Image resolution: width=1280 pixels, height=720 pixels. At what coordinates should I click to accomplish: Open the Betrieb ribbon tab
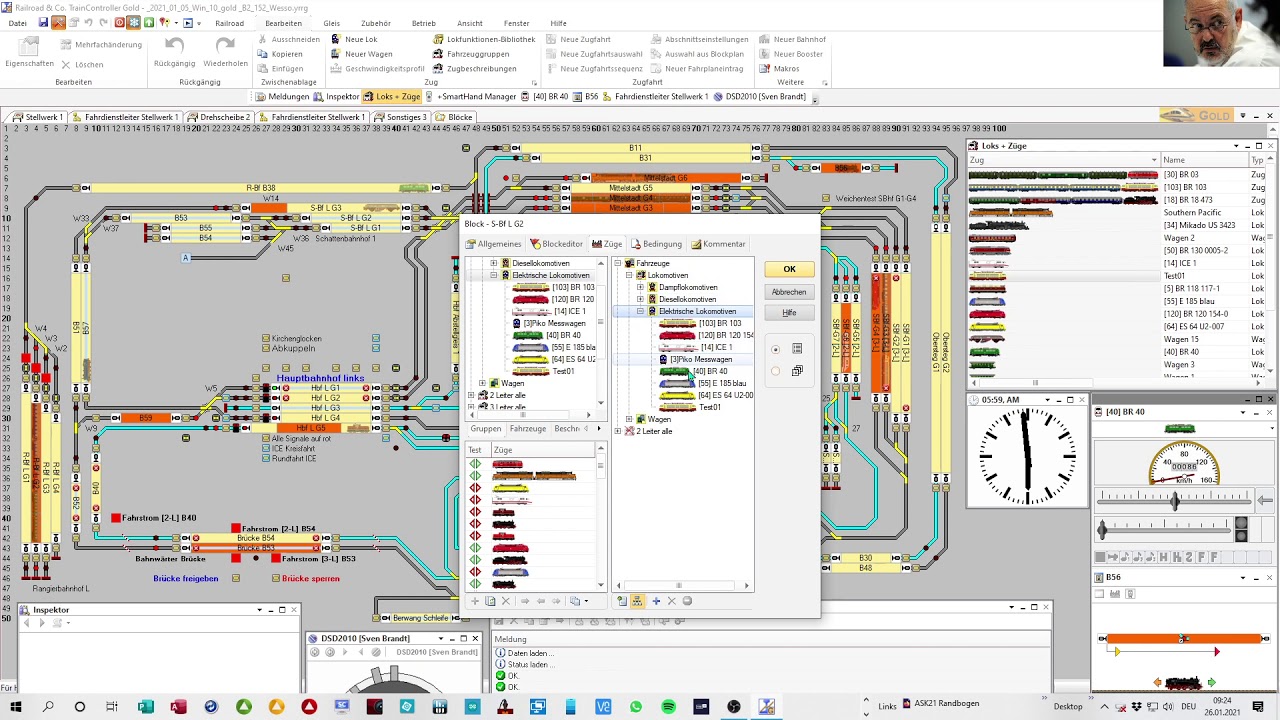[423, 23]
